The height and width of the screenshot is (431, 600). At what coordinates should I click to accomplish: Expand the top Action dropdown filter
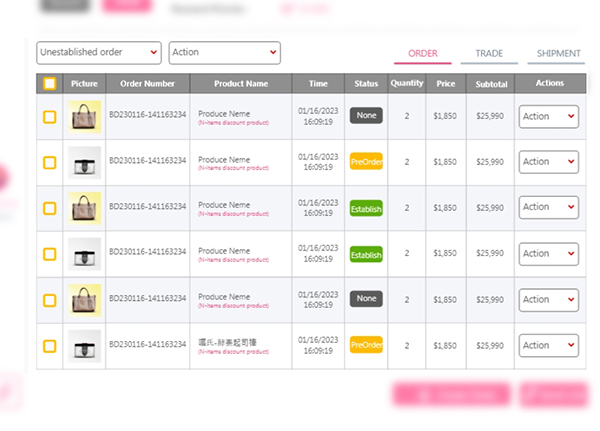point(224,52)
